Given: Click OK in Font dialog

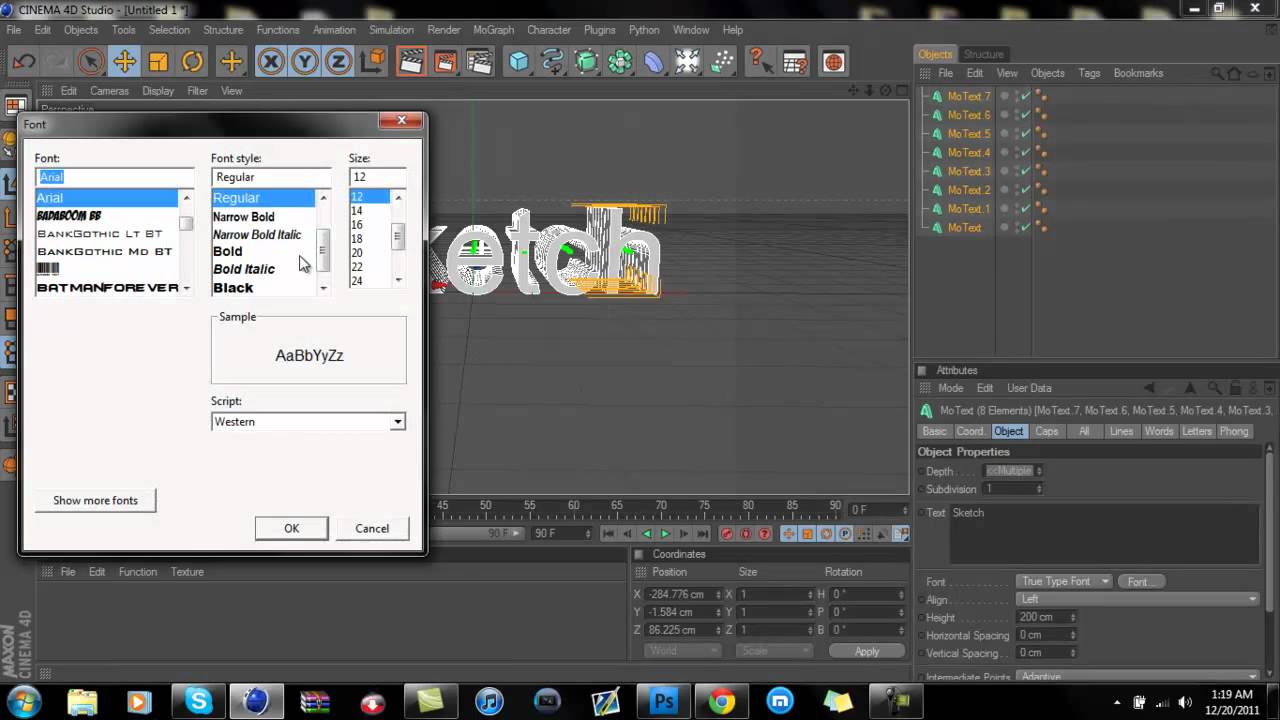Looking at the screenshot, I should (291, 528).
